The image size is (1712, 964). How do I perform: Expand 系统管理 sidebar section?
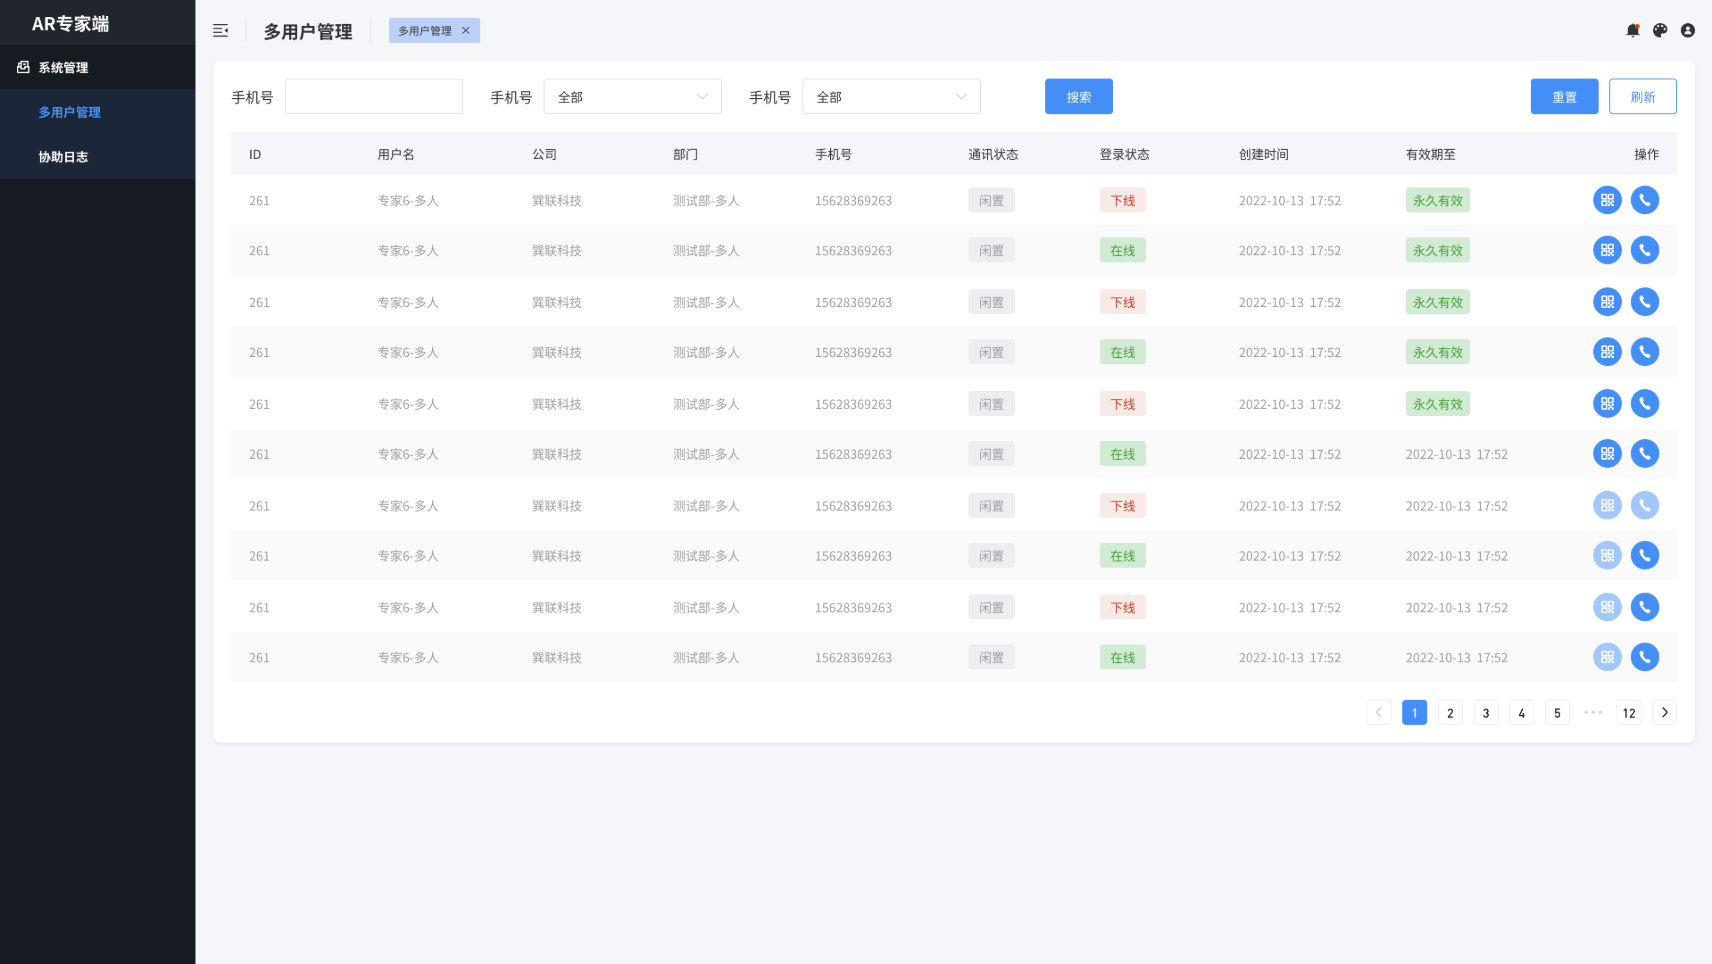(63, 67)
